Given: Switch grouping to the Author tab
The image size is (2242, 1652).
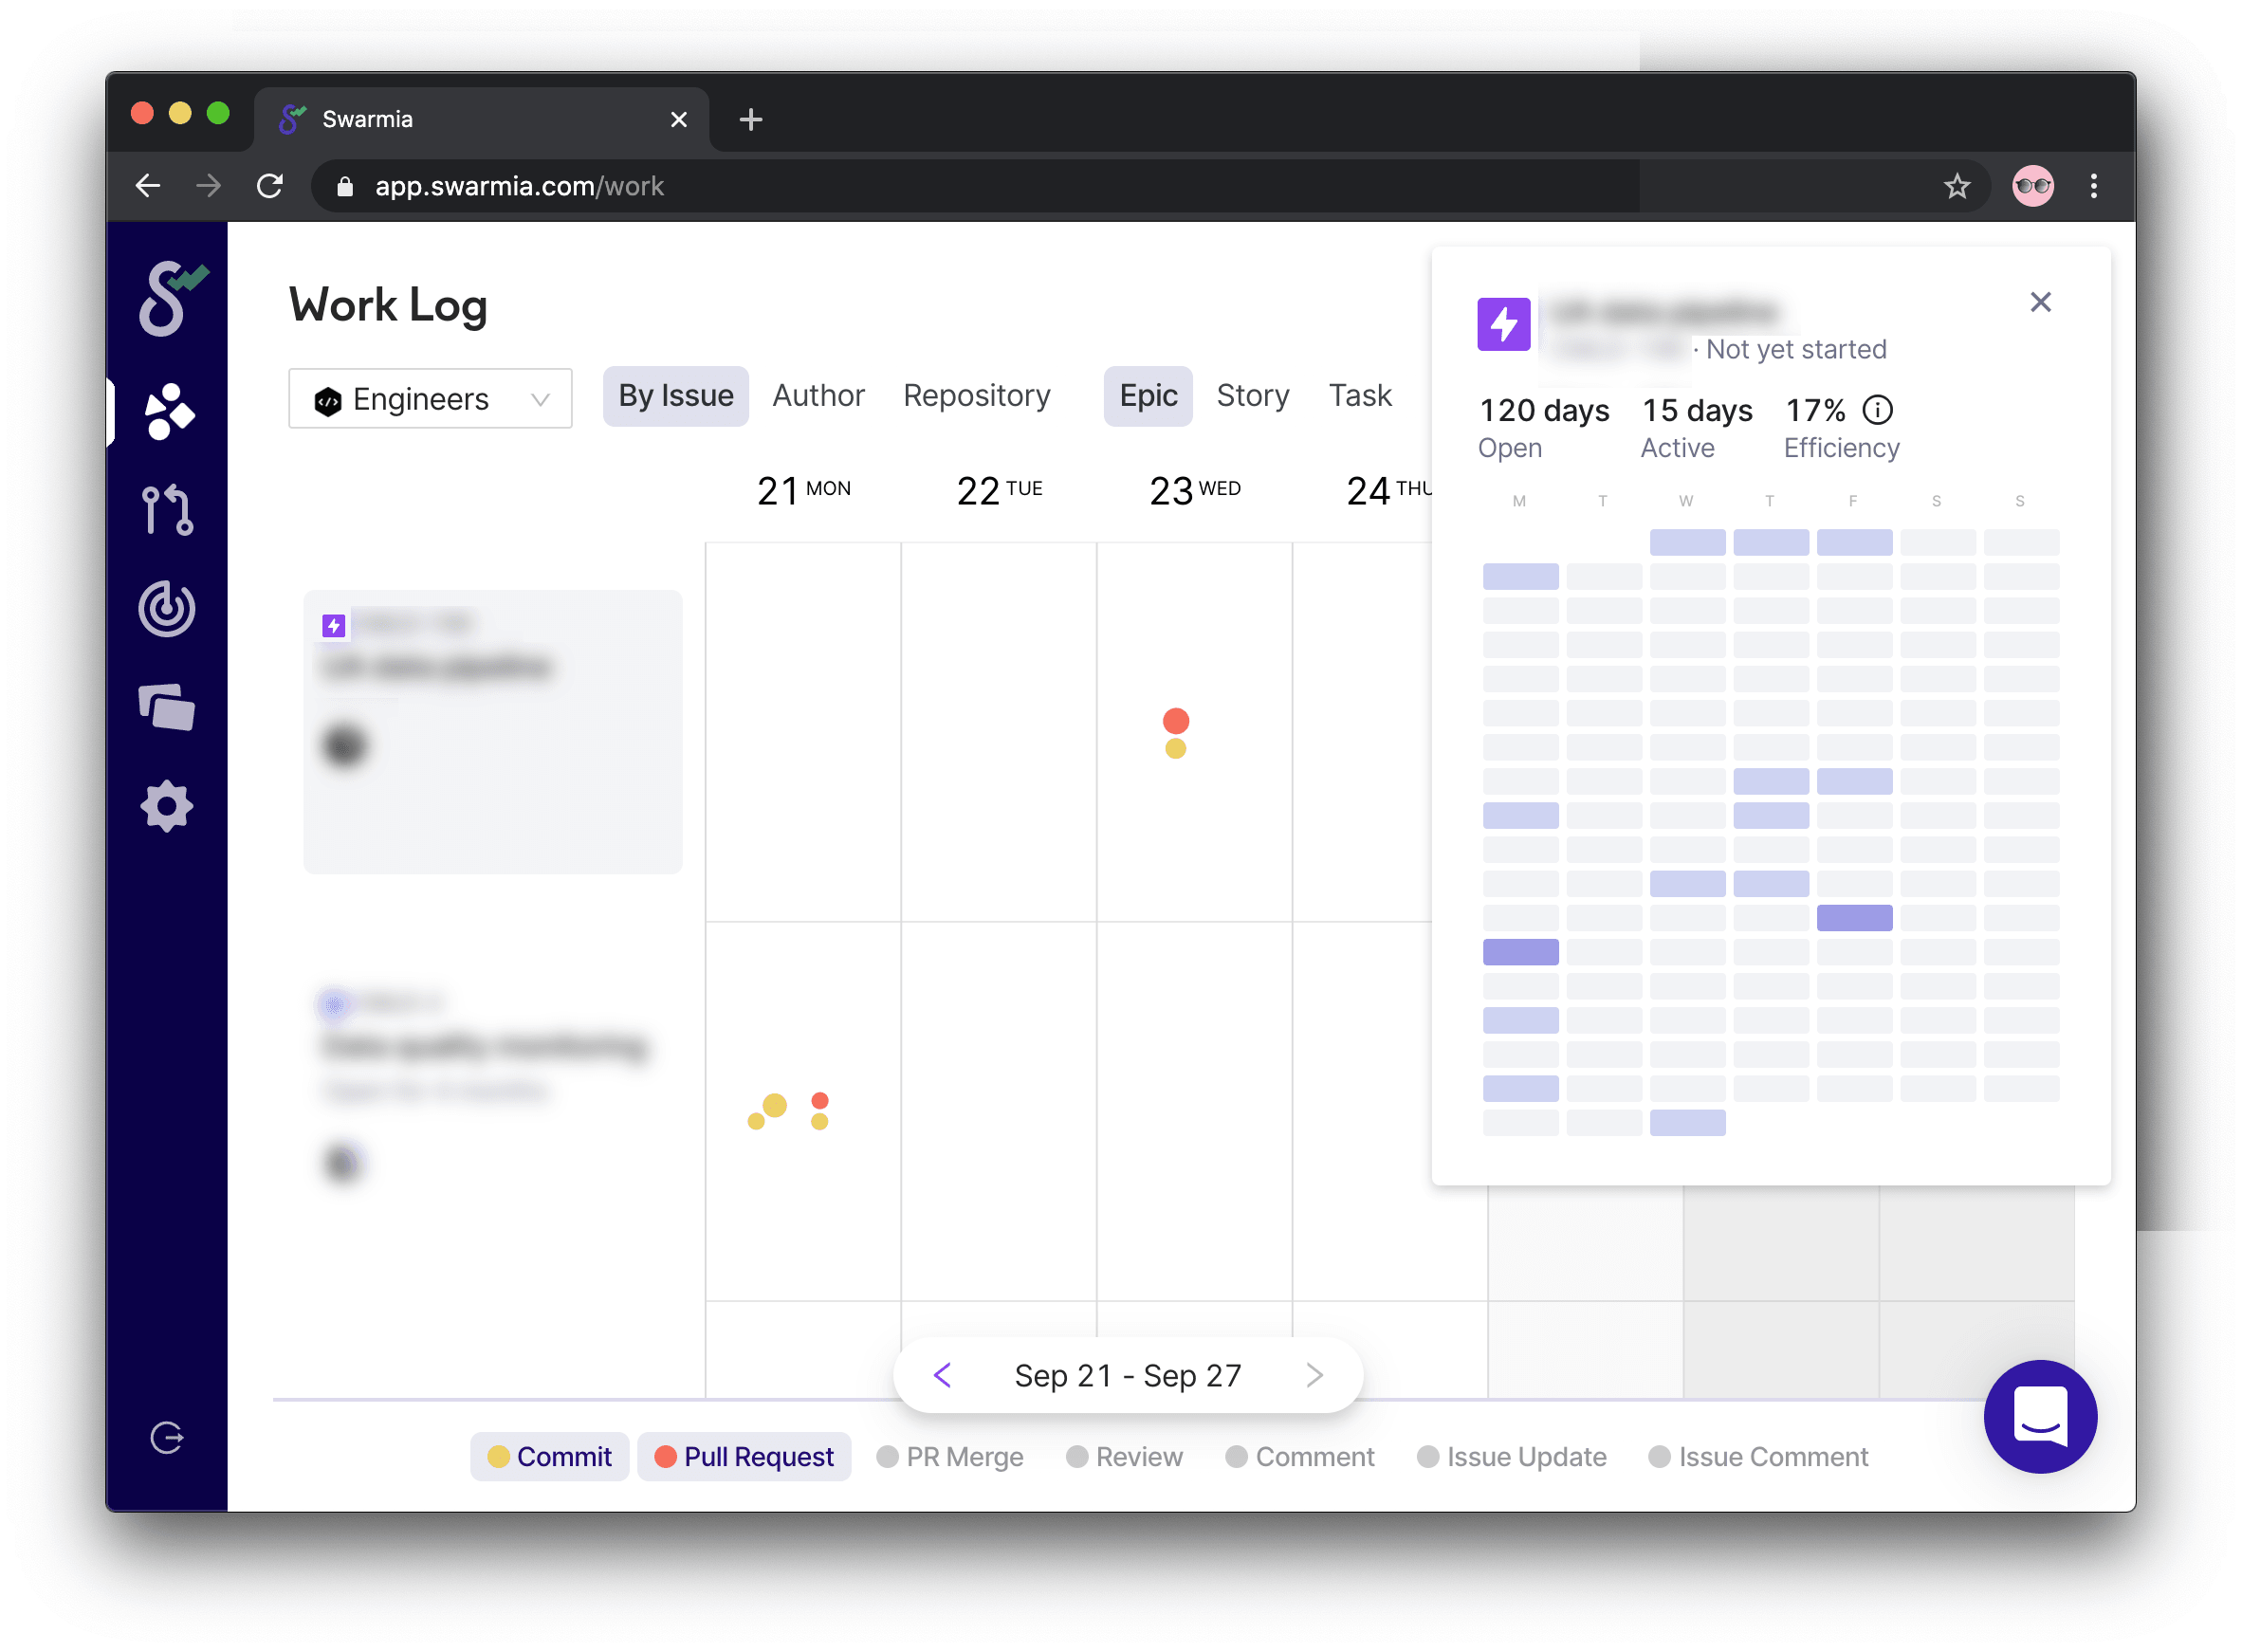Looking at the screenshot, I should coord(818,396).
